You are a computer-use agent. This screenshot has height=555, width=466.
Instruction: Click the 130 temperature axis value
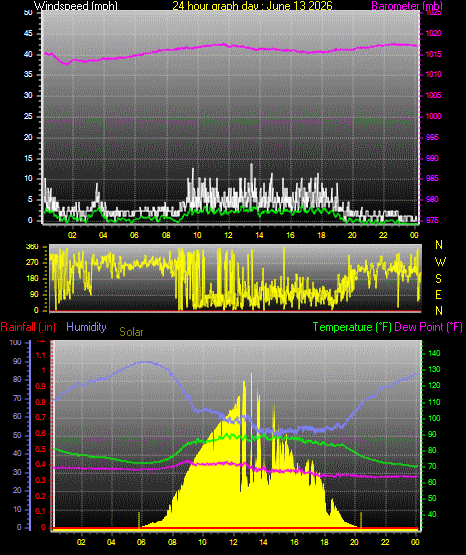click(x=435, y=369)
